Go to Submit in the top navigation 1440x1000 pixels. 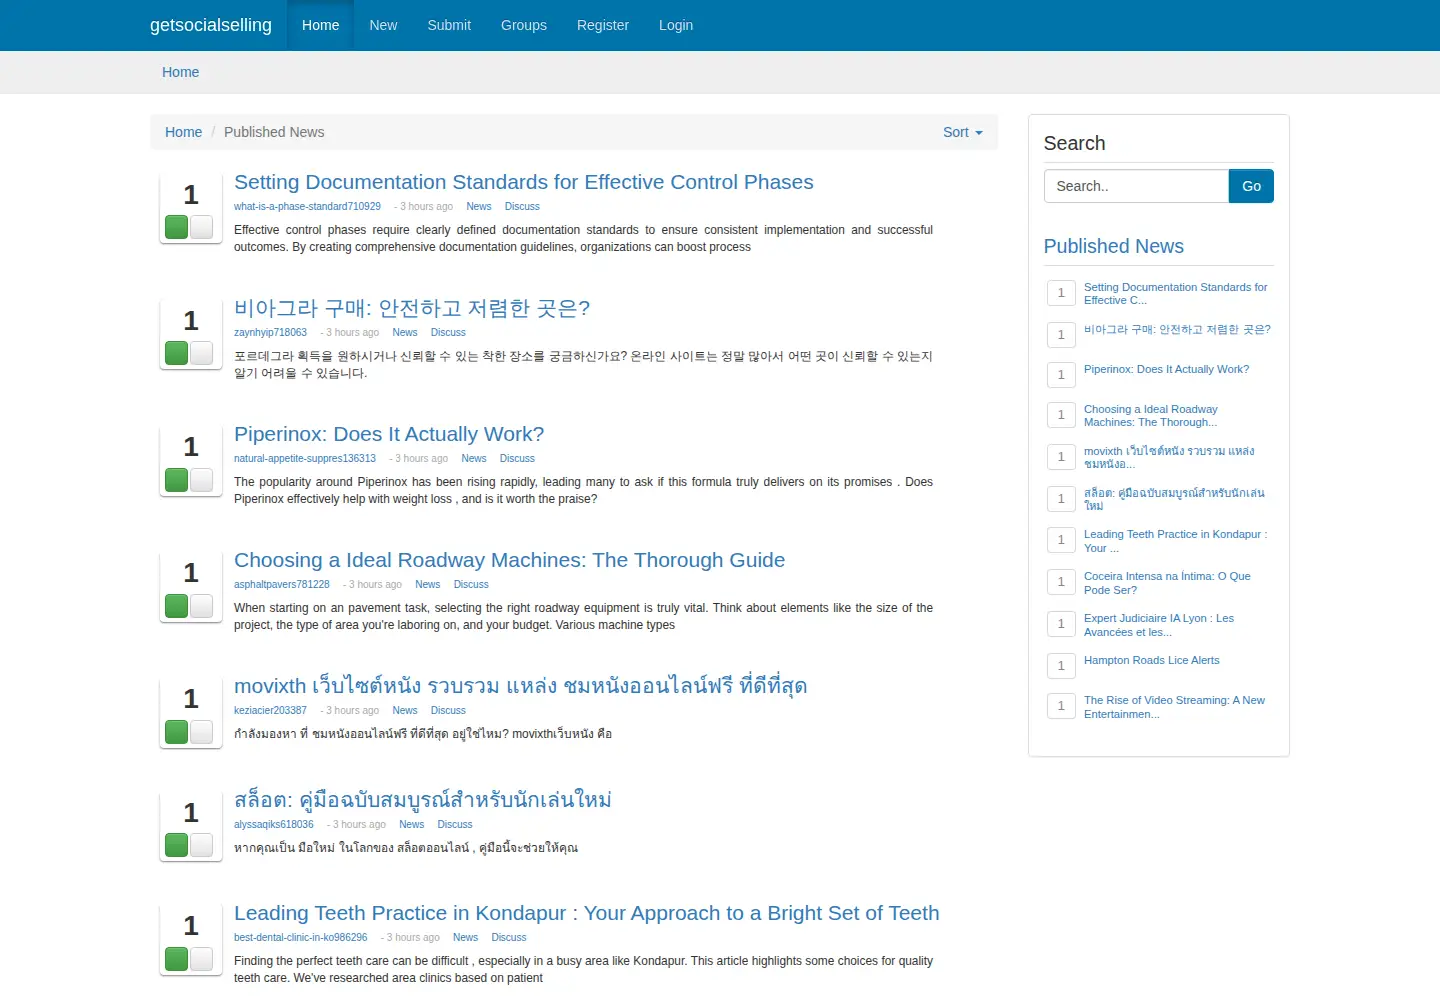pyautogui.click(x=449, y=25)
